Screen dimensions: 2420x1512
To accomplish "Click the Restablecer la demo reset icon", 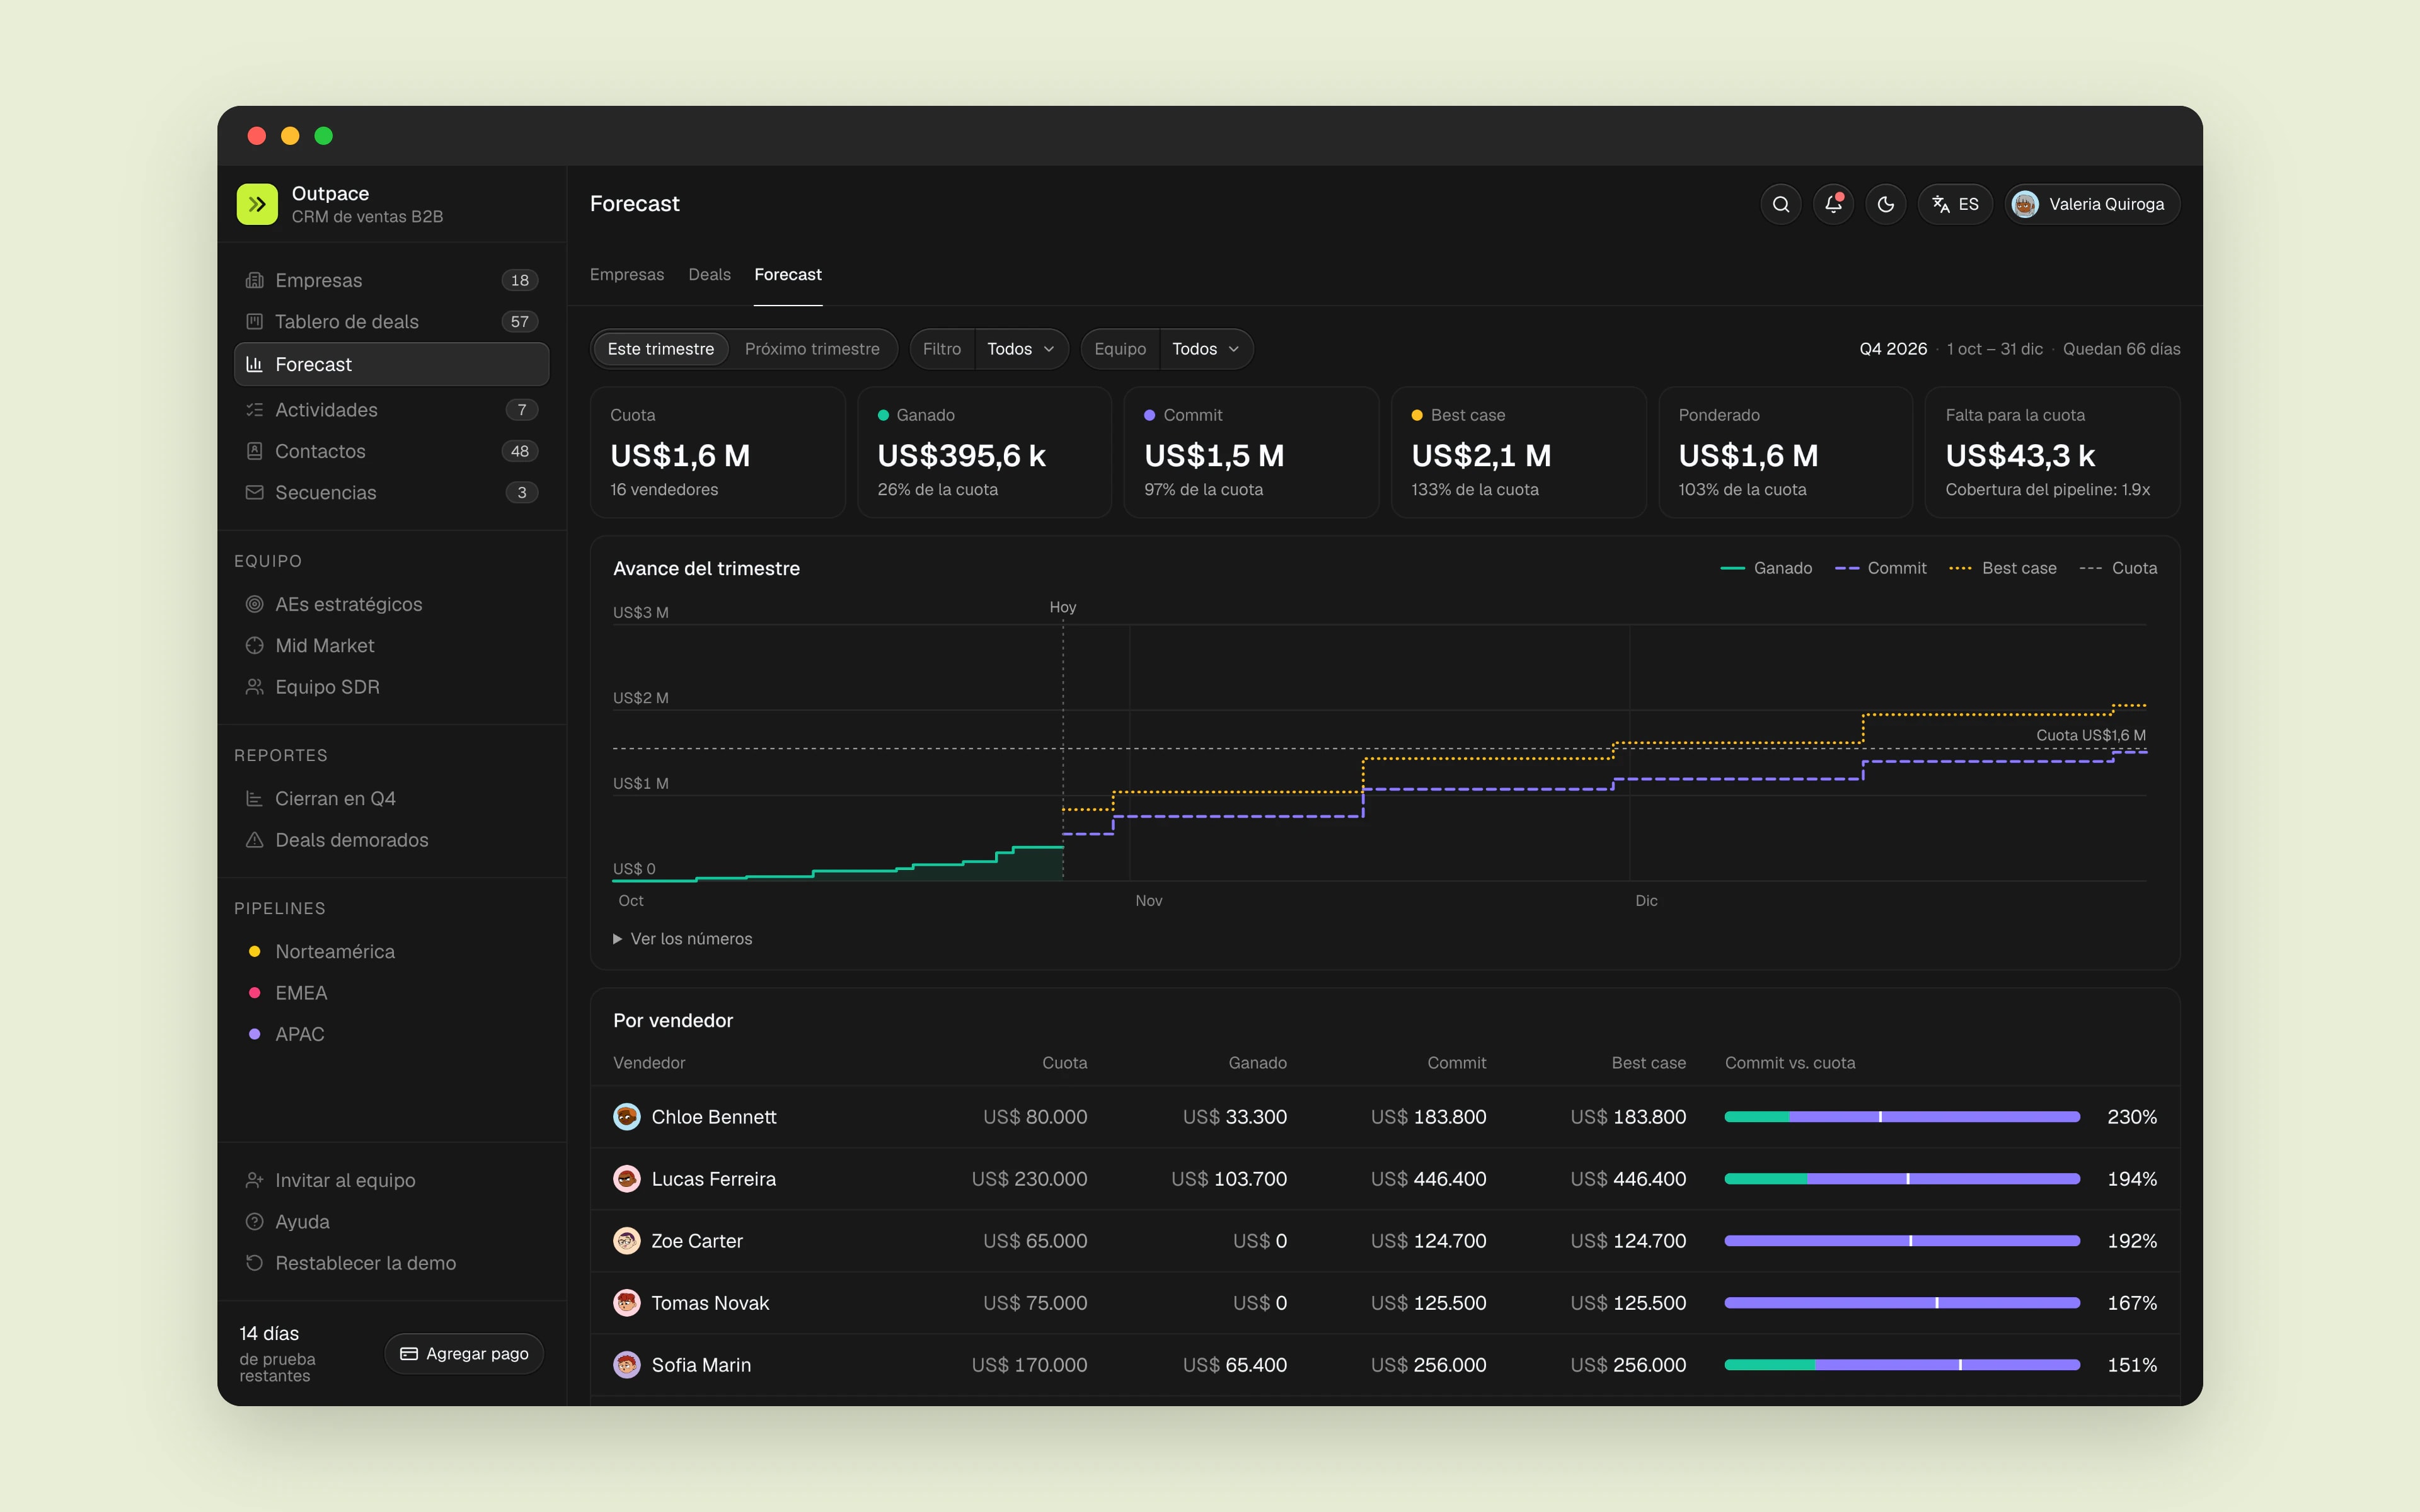I will tap(255, 1263).
